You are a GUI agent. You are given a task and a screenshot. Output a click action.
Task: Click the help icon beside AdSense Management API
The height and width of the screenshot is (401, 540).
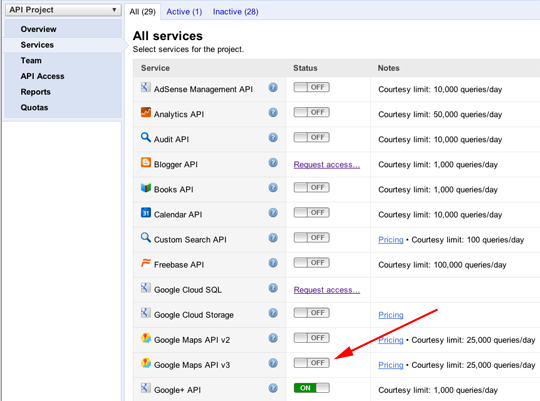[273, 88]
